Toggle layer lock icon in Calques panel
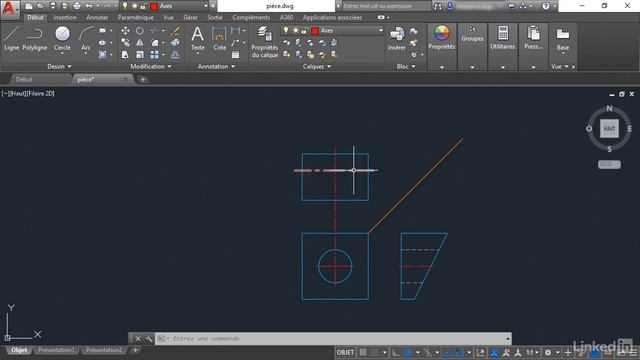The height and width of the screenshot is (360, 640). click(304, 31)
